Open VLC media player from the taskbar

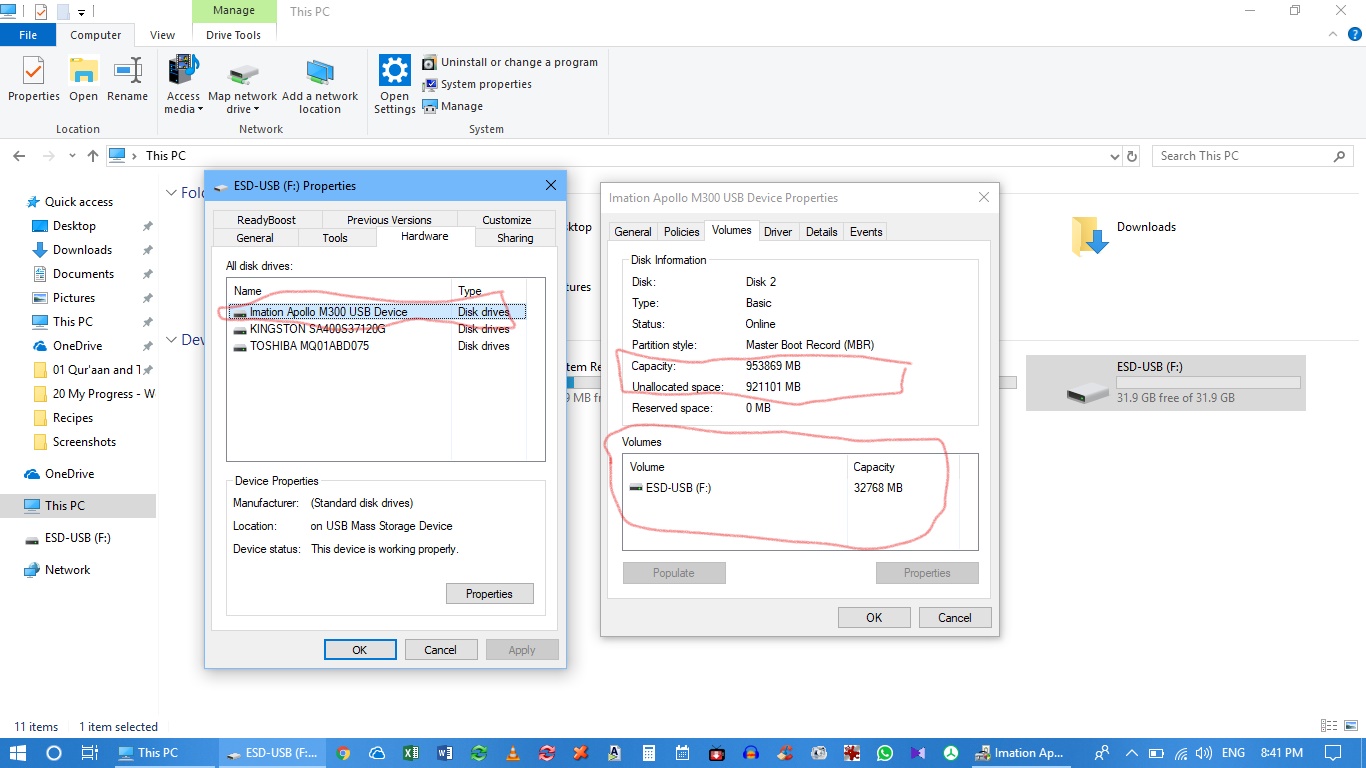pos(513,752)
